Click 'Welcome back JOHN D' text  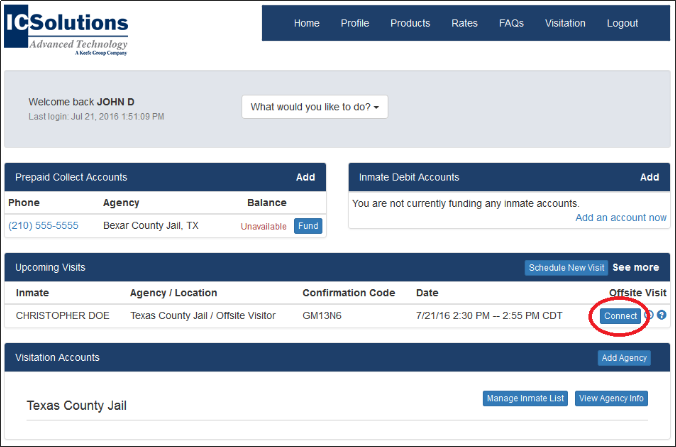(81, 102)
